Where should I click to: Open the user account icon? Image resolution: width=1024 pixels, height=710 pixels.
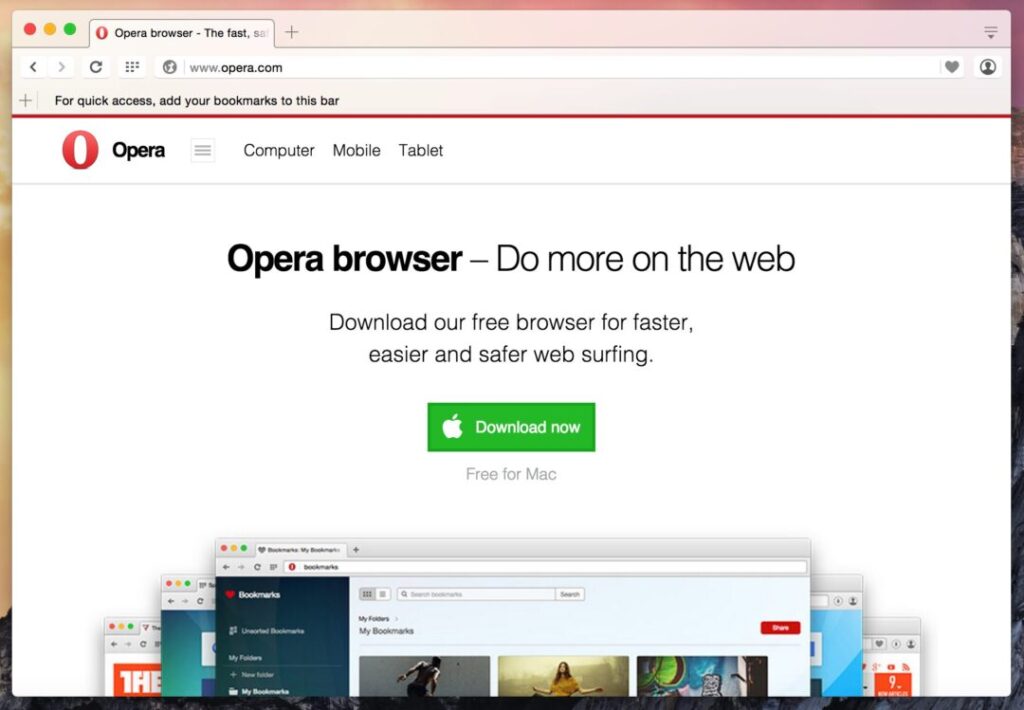point(988,67)
